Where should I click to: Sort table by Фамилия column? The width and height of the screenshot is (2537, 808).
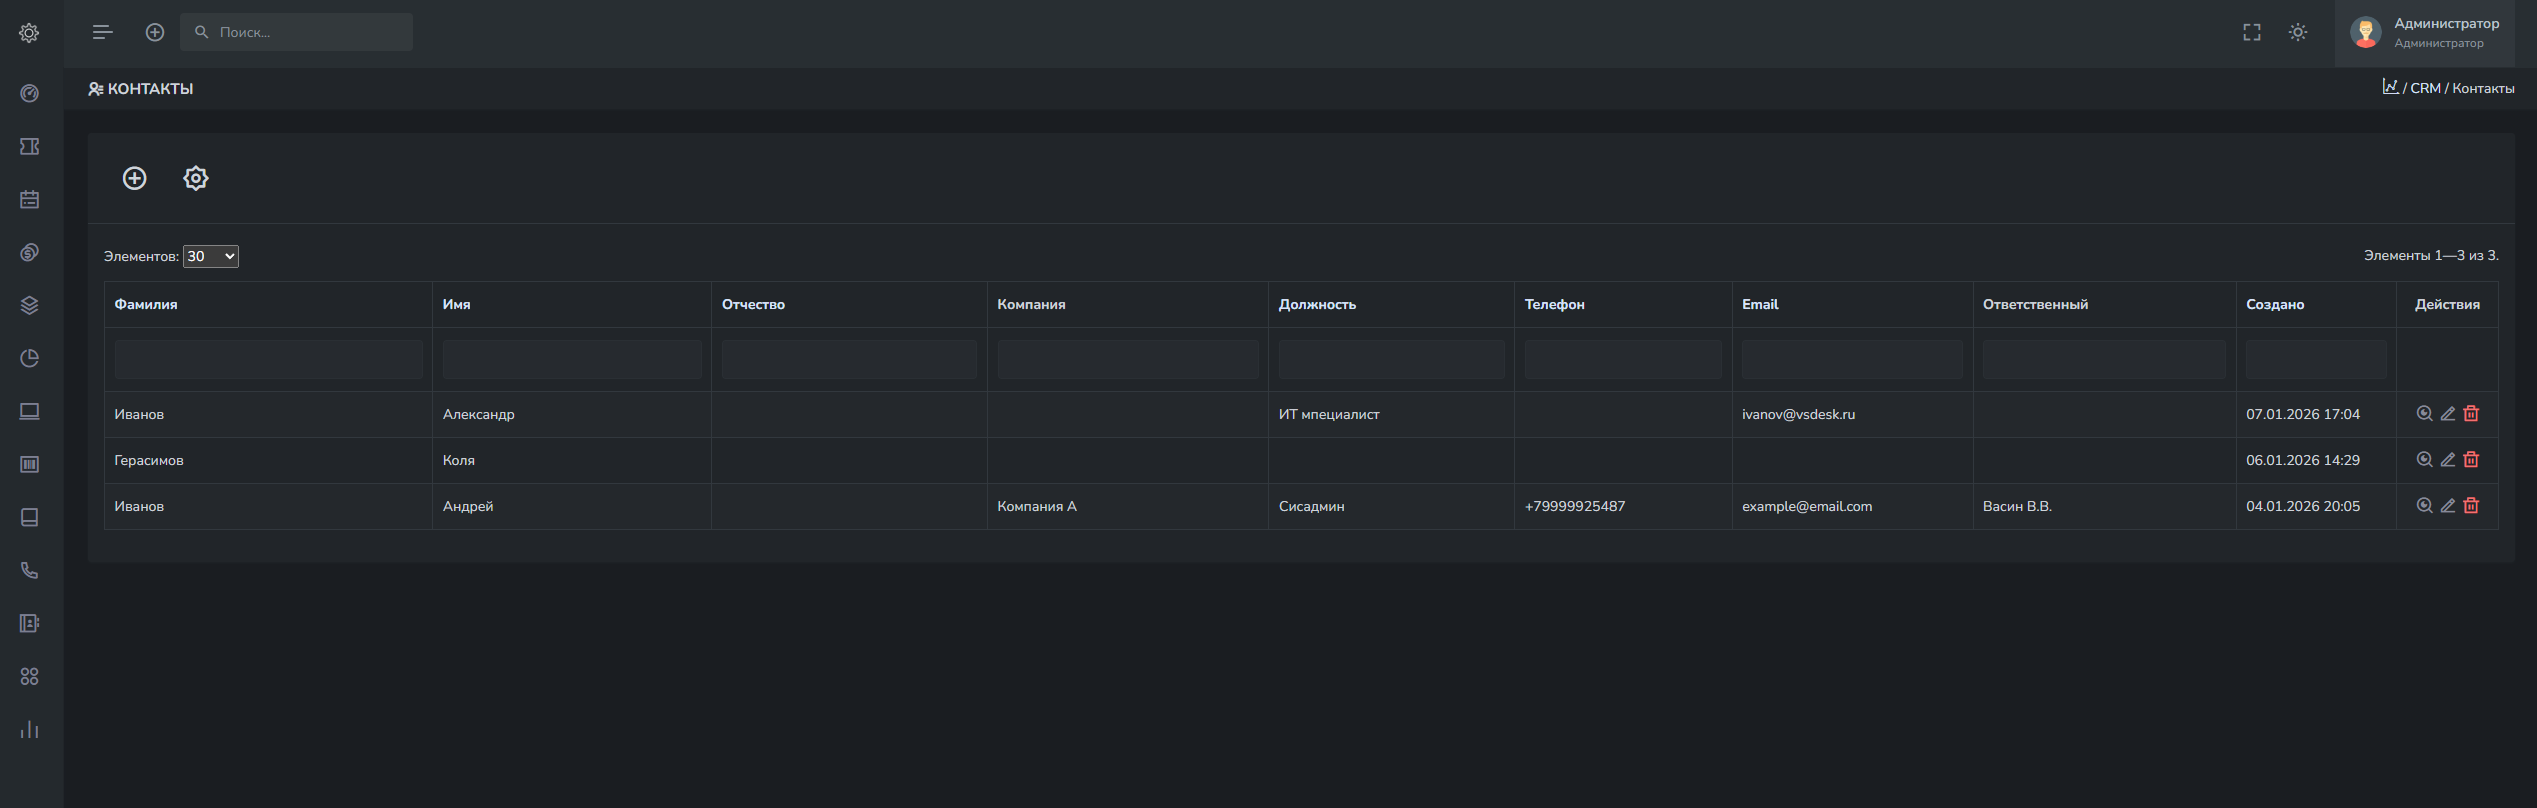[x=146, y=305]
